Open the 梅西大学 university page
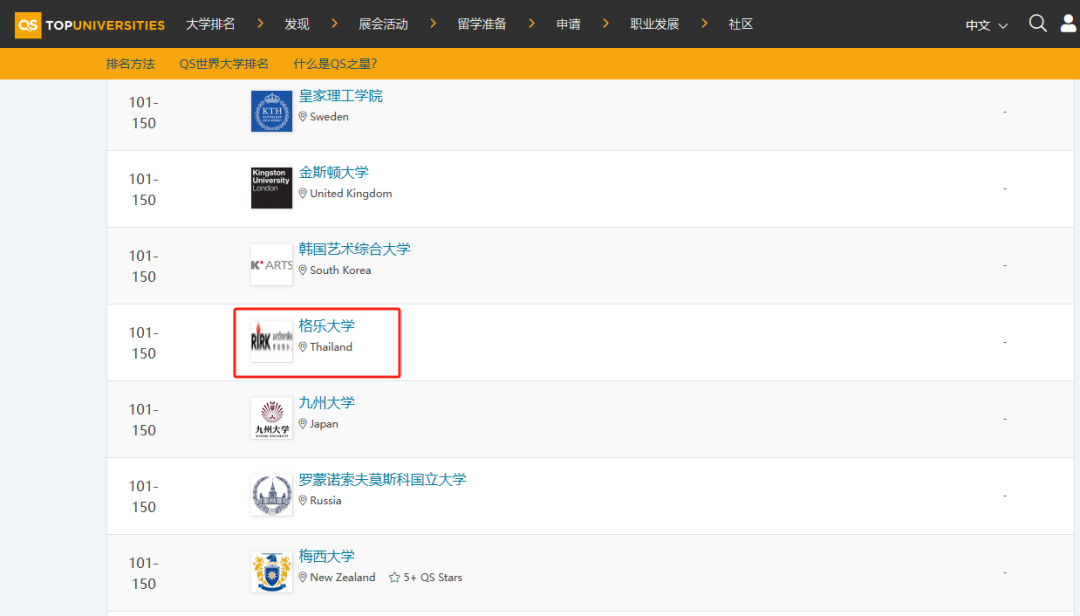 pyautogui.click(x=326, y=556)
